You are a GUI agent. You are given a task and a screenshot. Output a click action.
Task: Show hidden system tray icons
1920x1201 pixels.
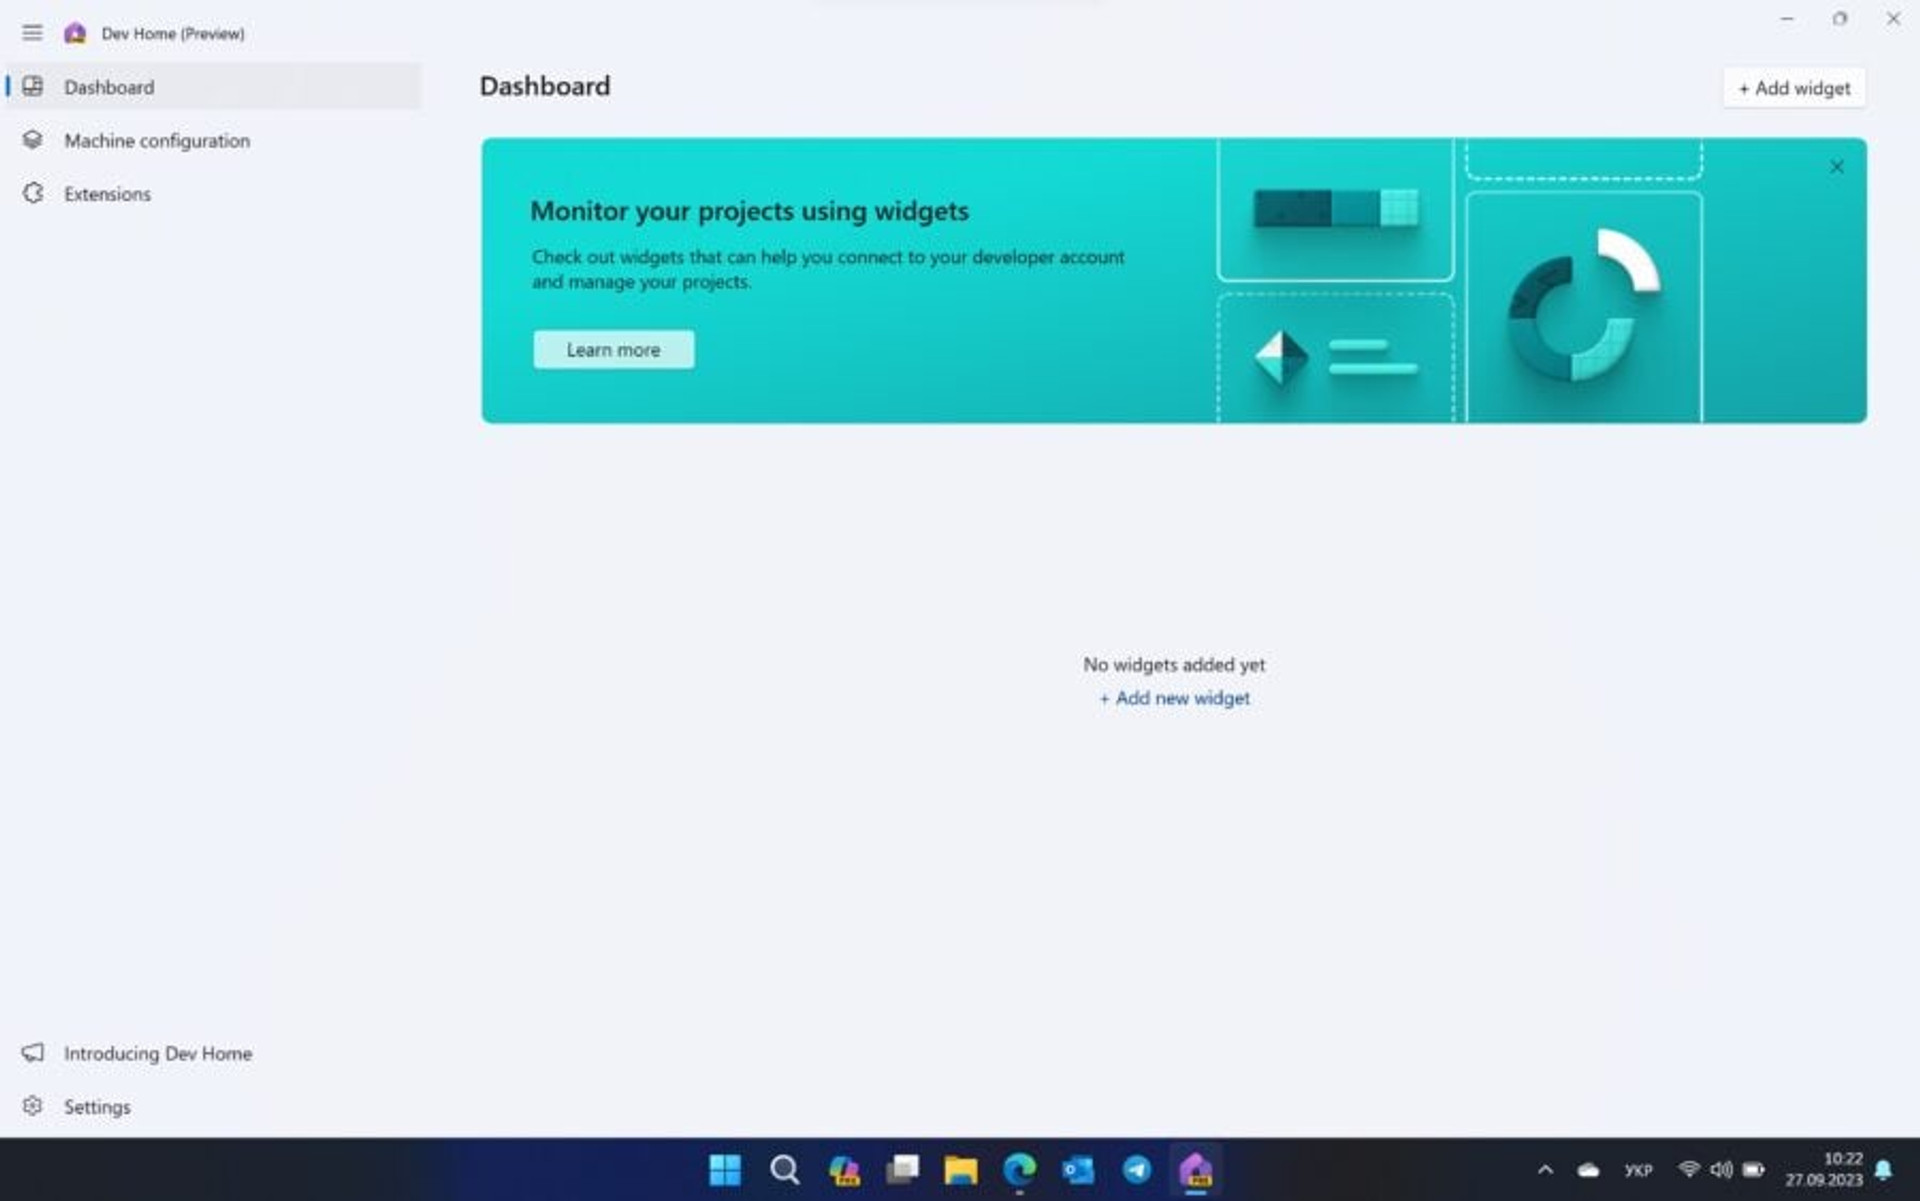[x=1545, y=1169]
